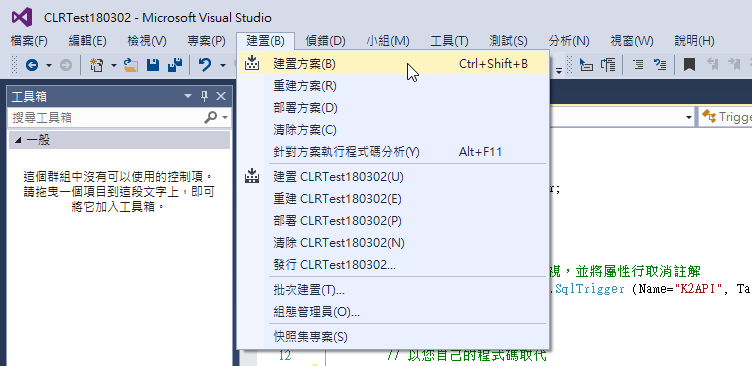Toggle the toolbox auto-hide pin

(x=204, y=96)
